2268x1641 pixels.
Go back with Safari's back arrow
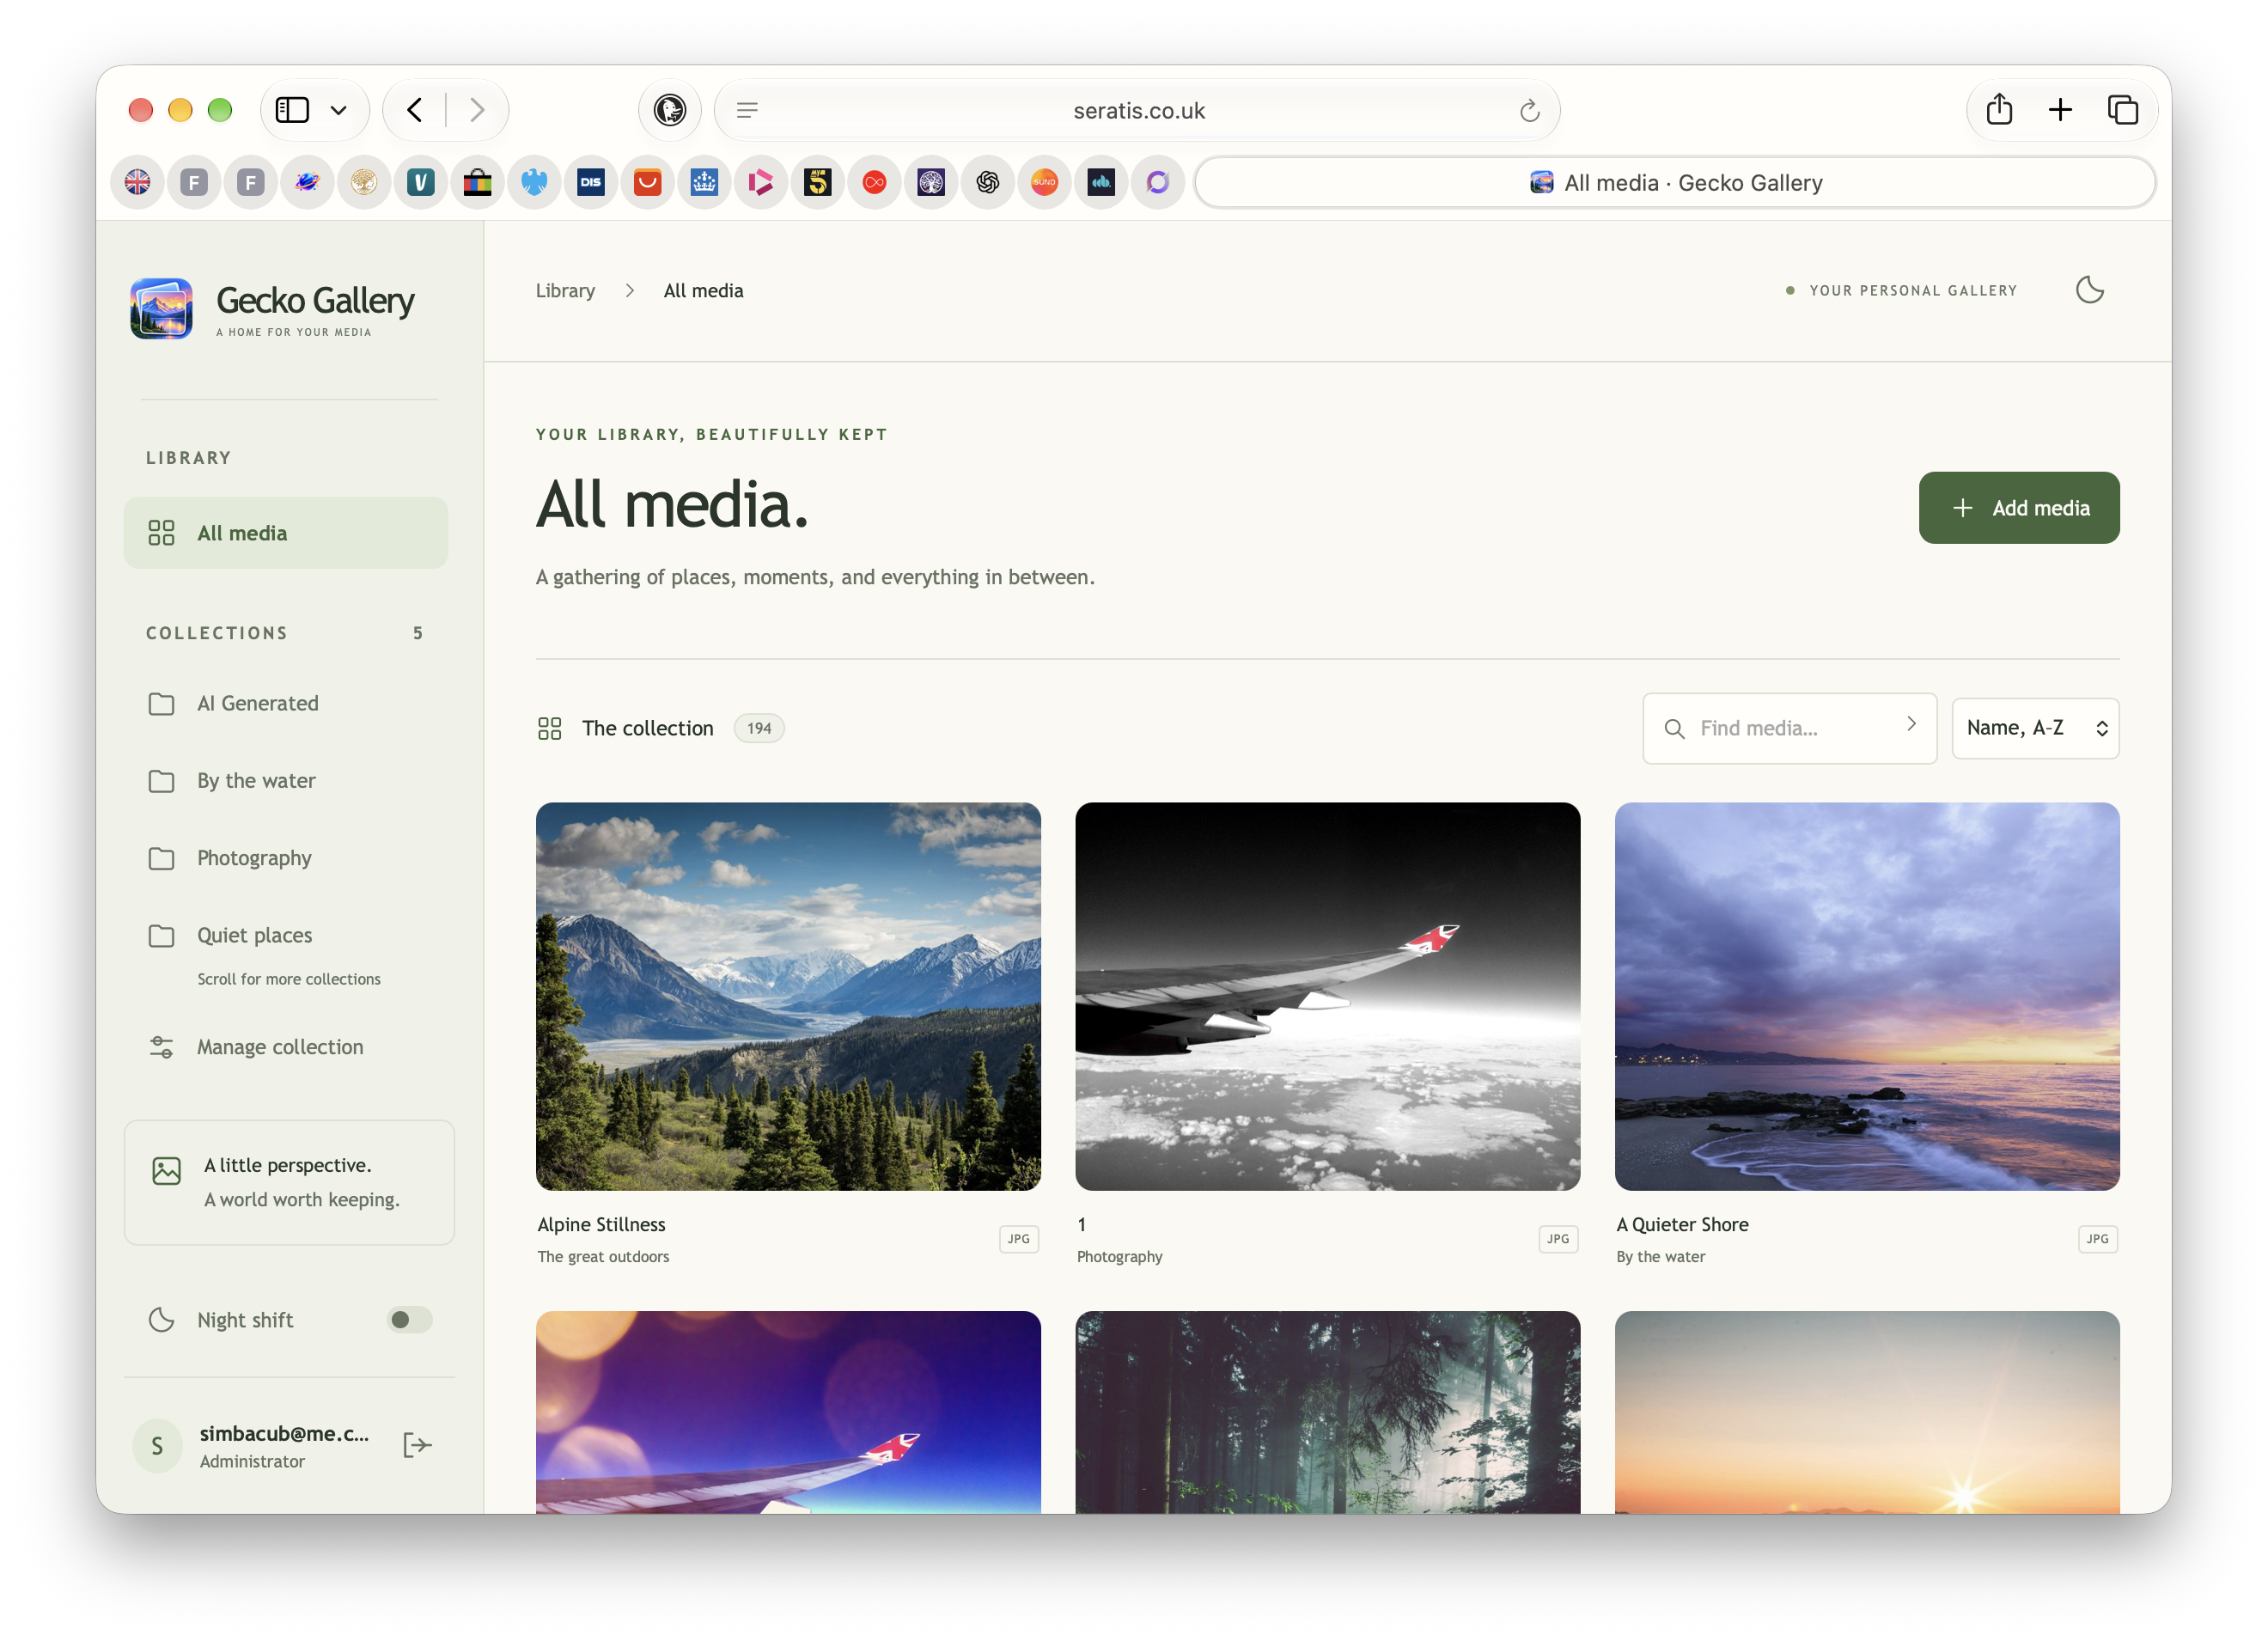[x=414, y=110]
